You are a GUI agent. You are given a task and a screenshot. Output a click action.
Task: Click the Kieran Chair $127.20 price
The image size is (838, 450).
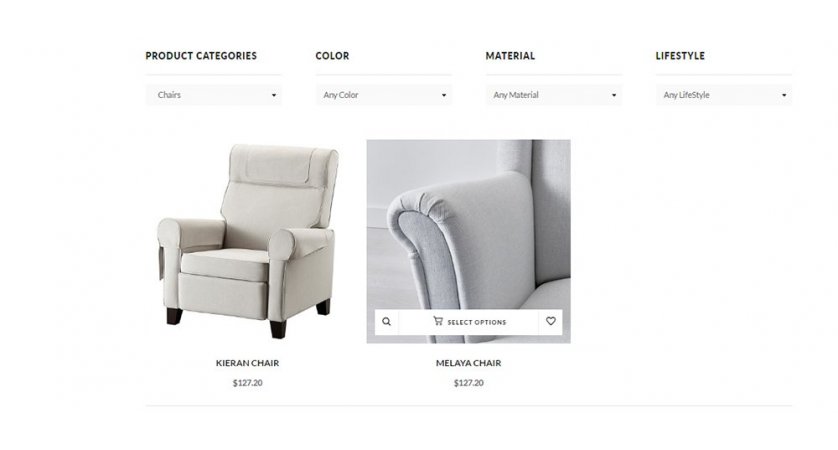247,383
